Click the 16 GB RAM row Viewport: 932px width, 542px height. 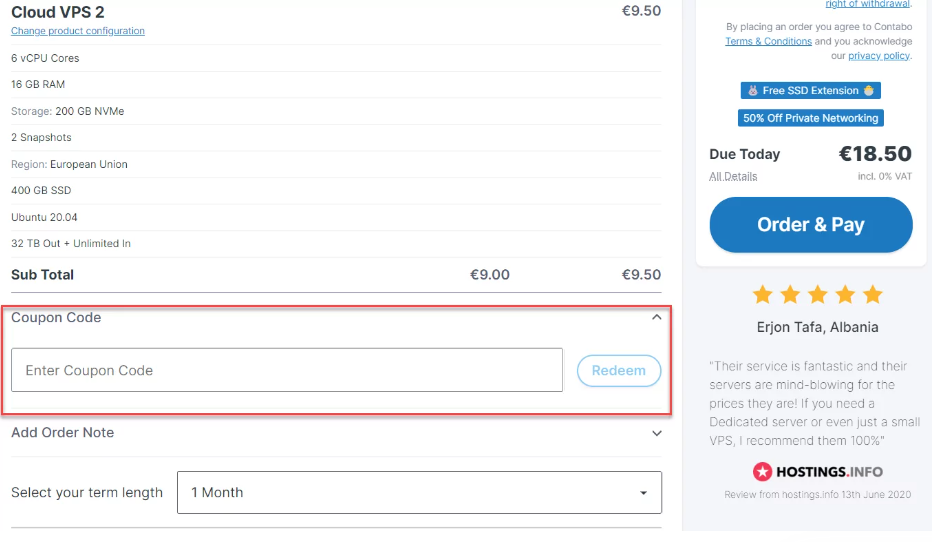point(336,84)
